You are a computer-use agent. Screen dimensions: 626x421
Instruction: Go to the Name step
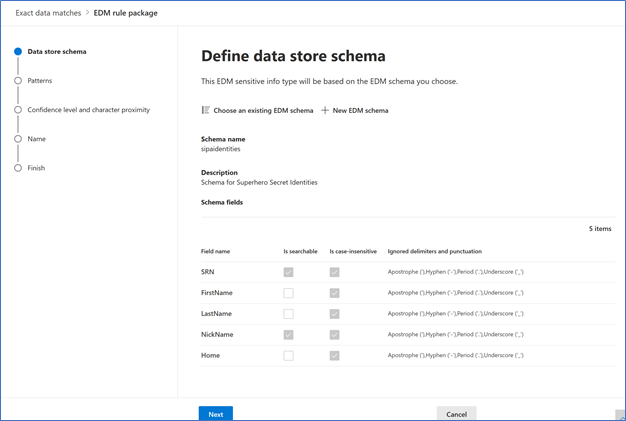click(x=36, y=139)
